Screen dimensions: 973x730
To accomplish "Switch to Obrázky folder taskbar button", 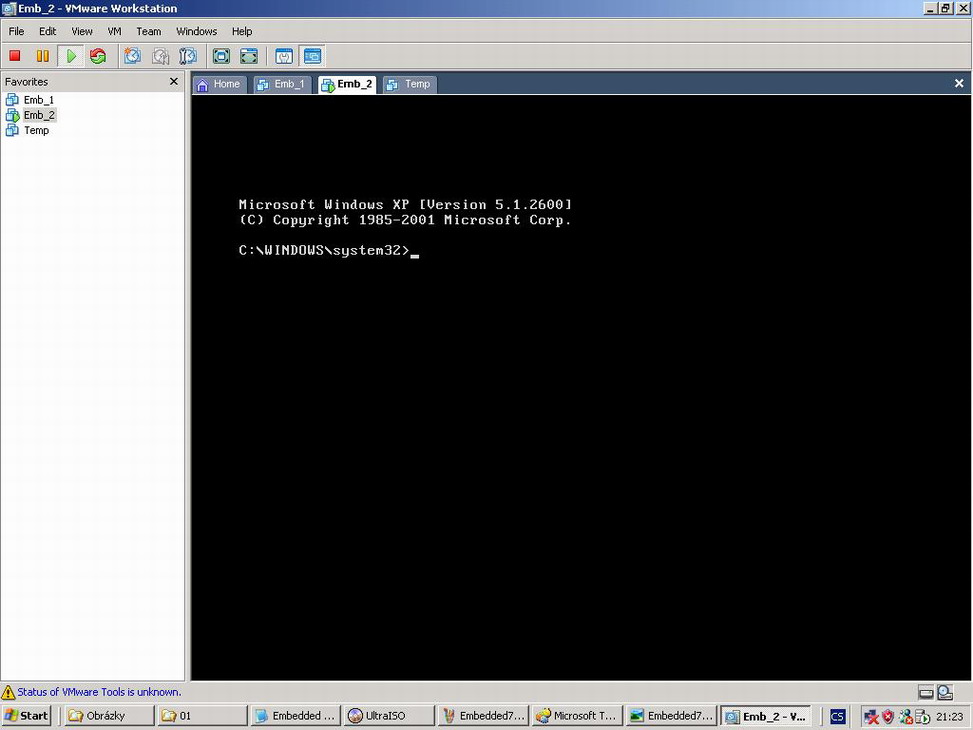I will [109, 716].
